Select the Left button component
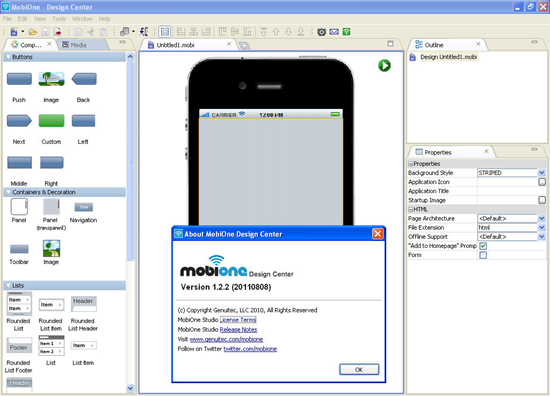550x396 pixels. [83, 121]
